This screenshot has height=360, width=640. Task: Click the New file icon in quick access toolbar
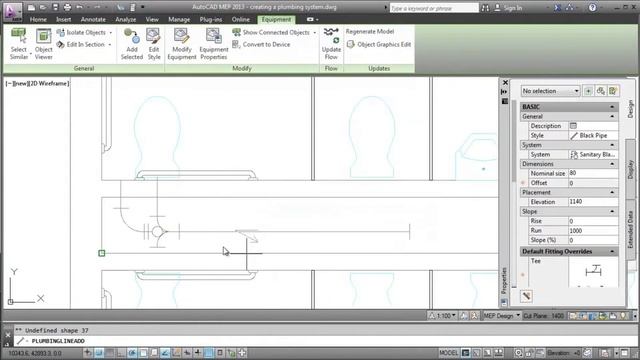31,7
